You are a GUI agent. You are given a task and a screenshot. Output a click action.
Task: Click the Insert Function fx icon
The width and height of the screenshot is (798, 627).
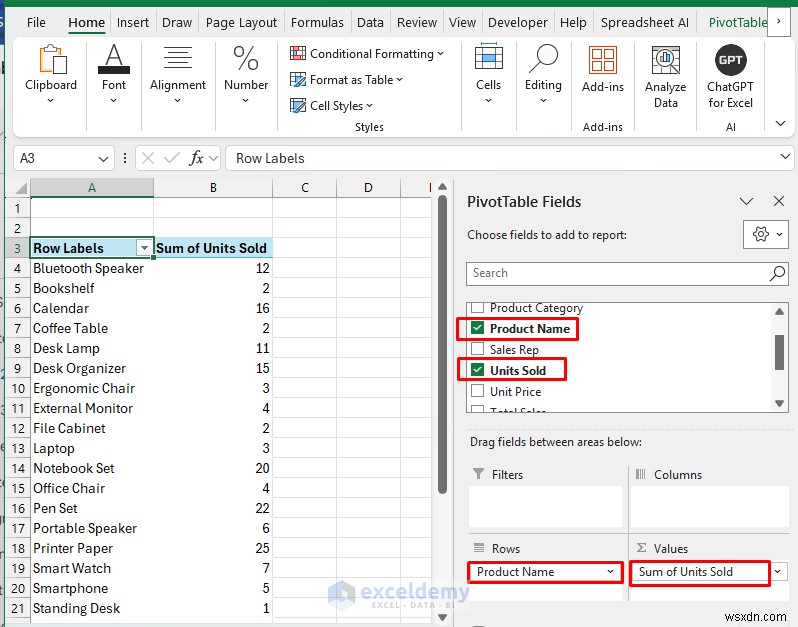click(x=196, y=158)
